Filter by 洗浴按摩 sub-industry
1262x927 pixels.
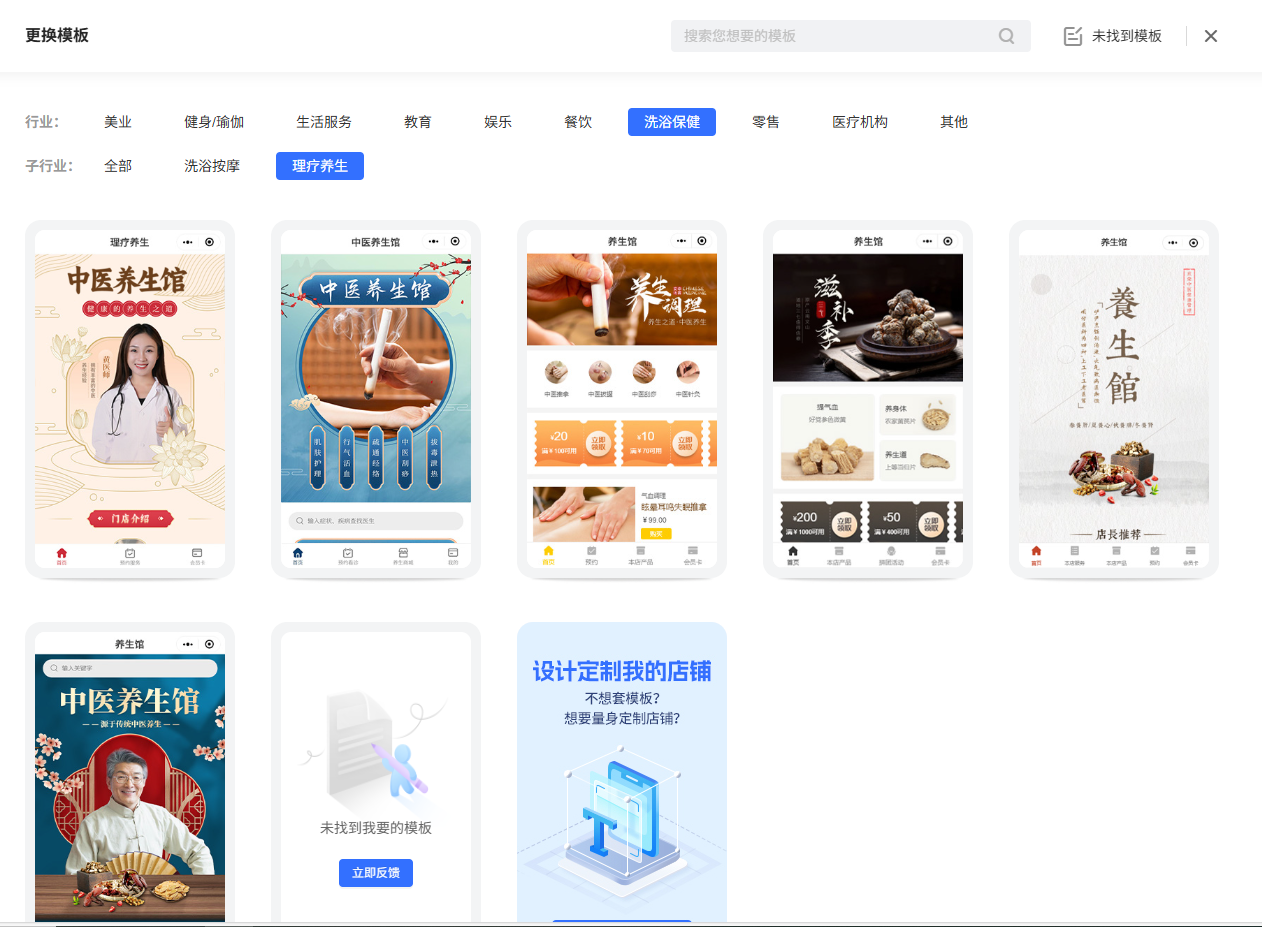[x=212, y=166]
